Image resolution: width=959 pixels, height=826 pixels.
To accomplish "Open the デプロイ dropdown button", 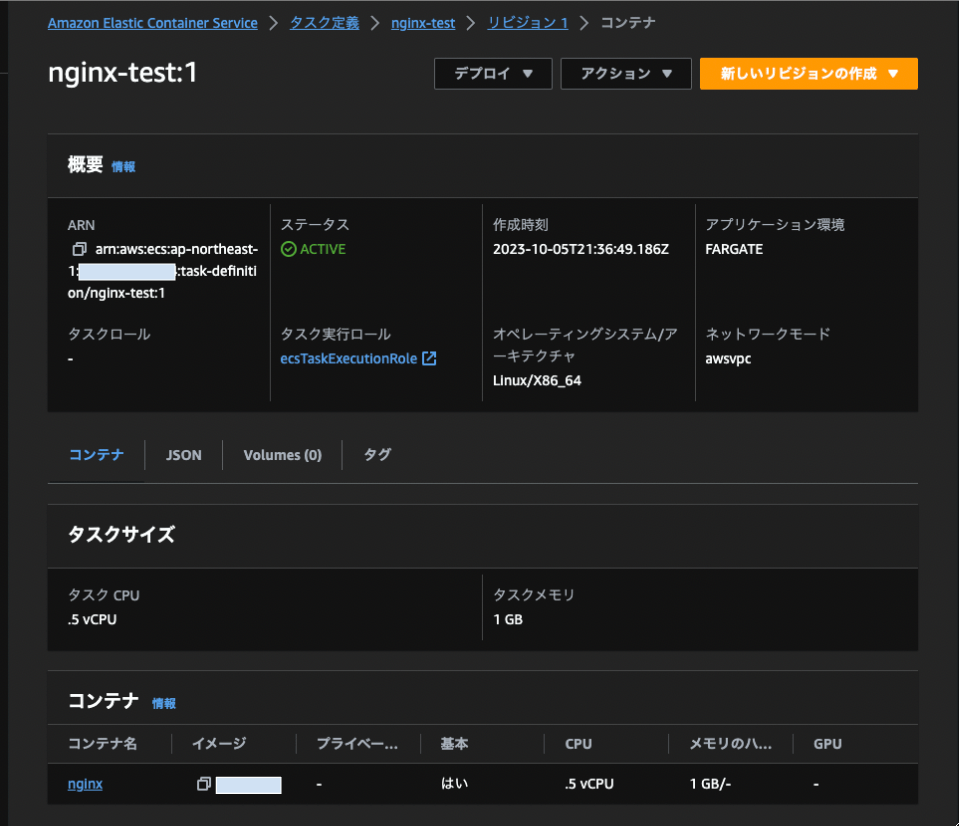I will (493, 74).
